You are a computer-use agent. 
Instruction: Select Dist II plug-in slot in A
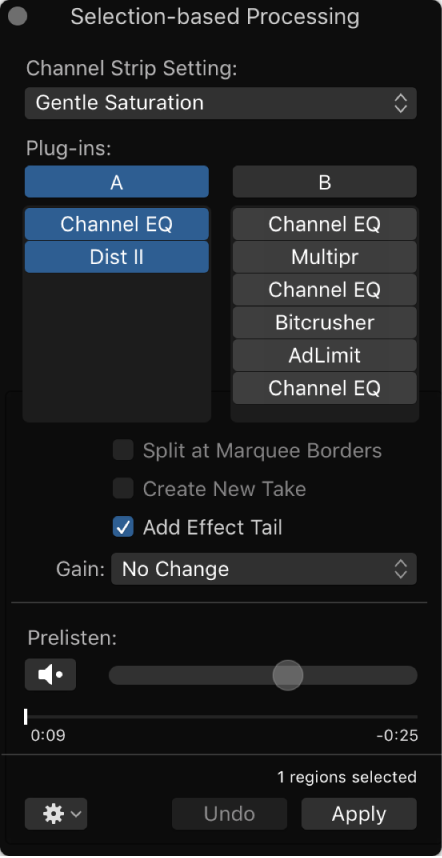click(117, 257)
